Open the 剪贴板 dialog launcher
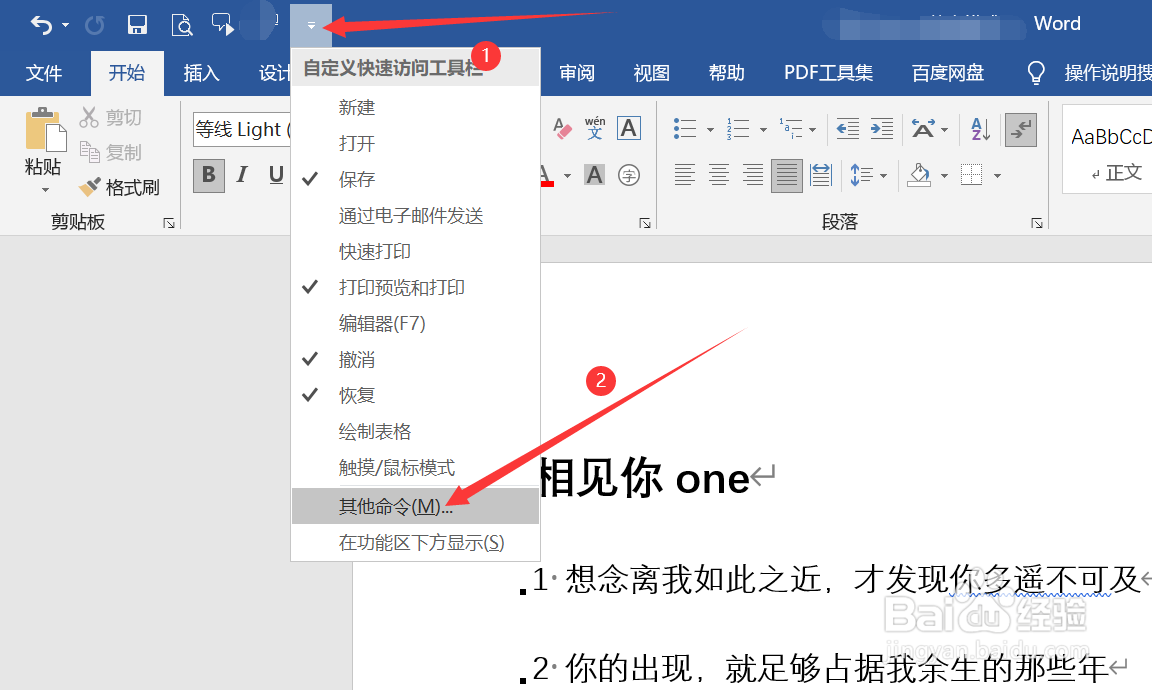The height and width of the screenshot is (690, 1152). coord(169,221)
